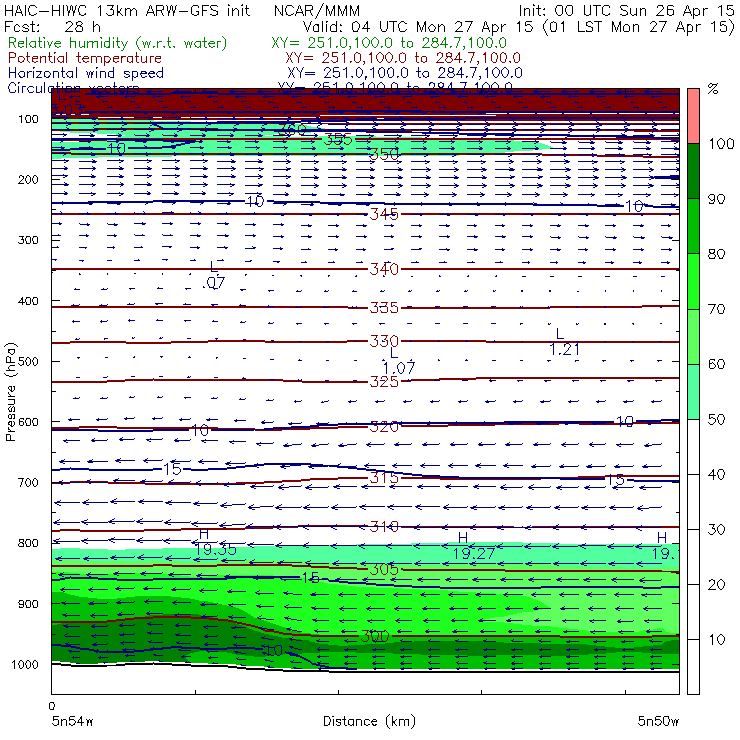740x740 pixels.
Task: Click the '%' unit label above color bar
Action: coord(713,89)
